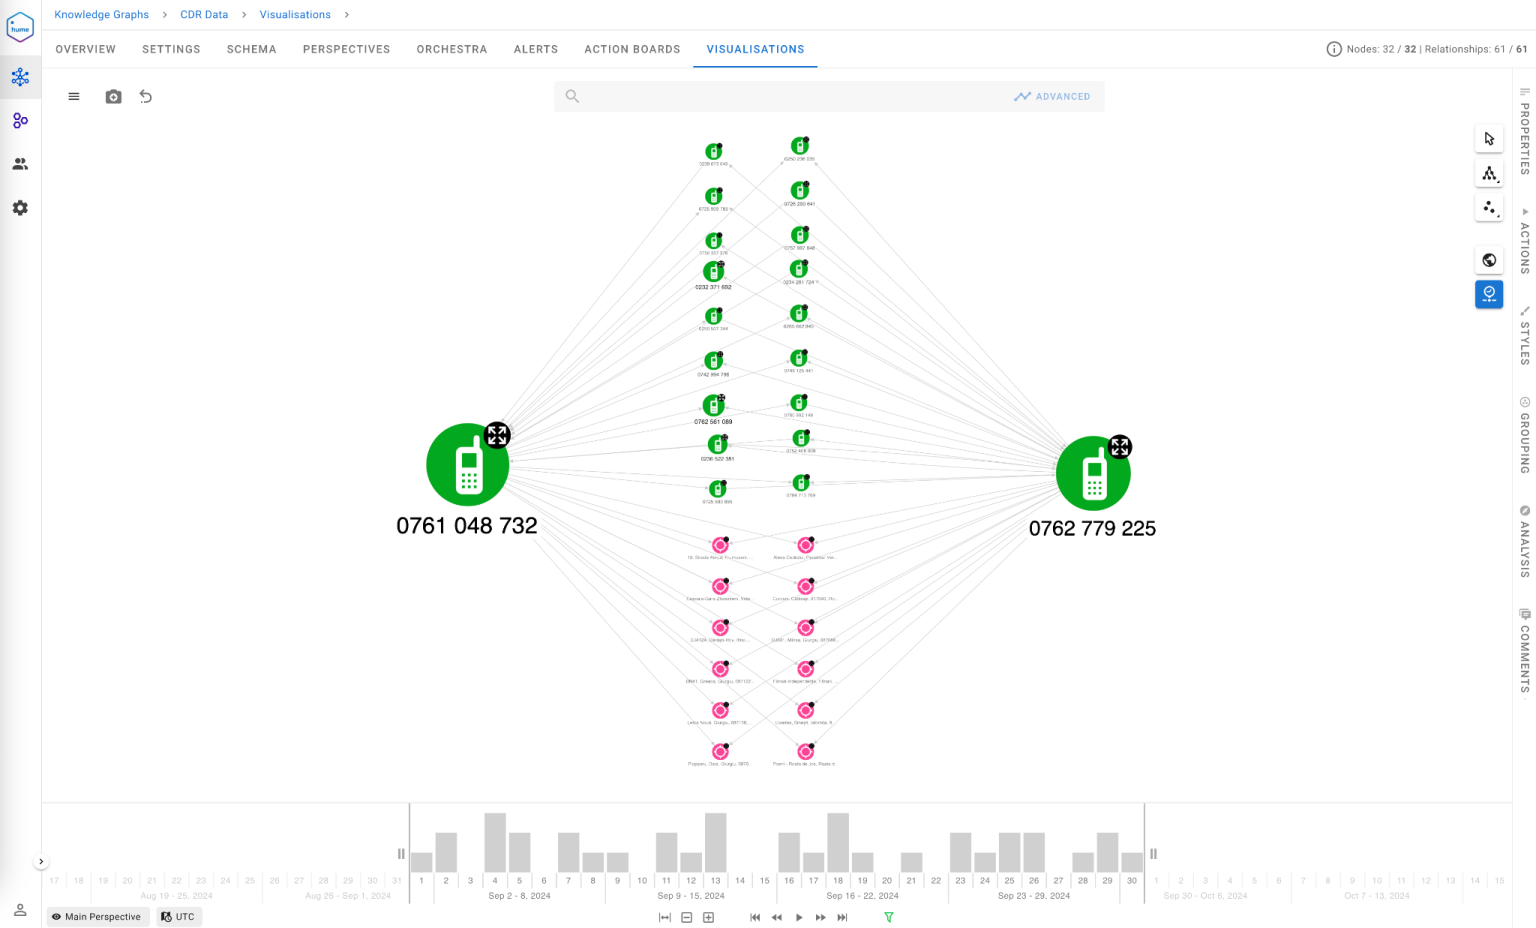Image resolution: width=1536 pixels, height=928 pixels.
Task: Open the CDR Data breadcrumb link
Action: (x=204, y=14)
